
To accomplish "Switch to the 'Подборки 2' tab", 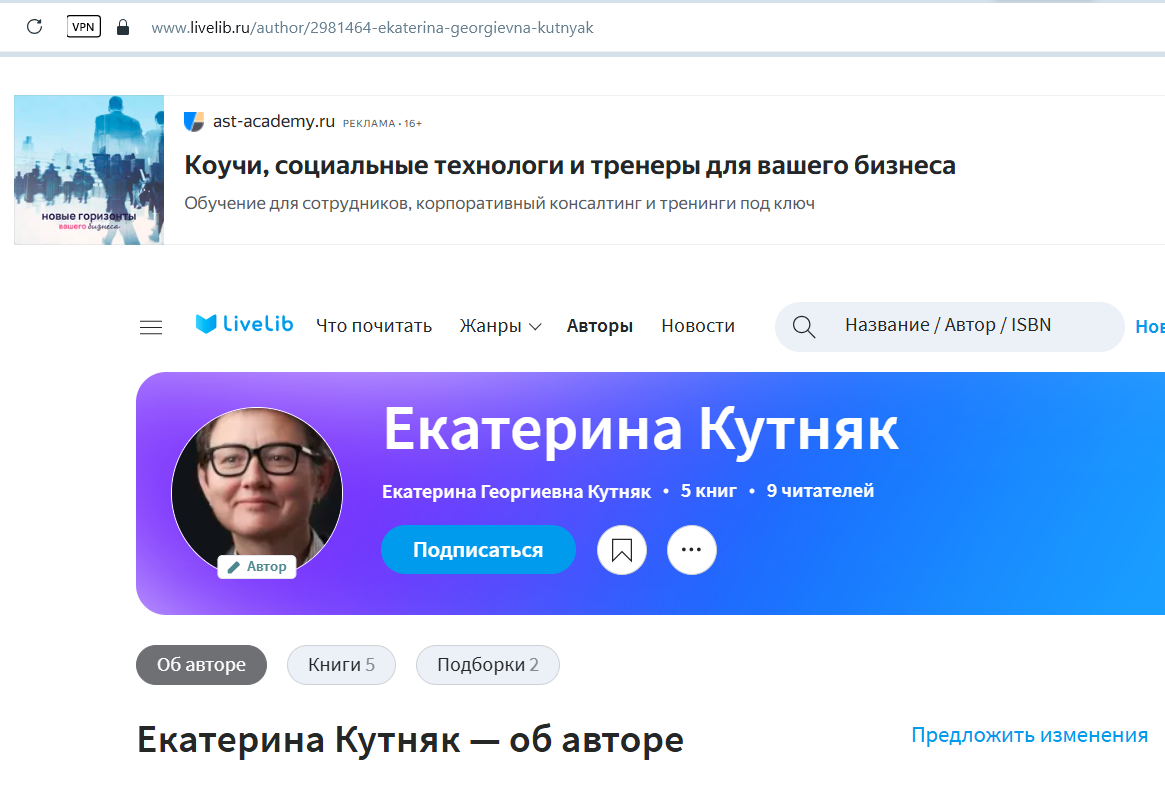I will [x=487, y=665].
